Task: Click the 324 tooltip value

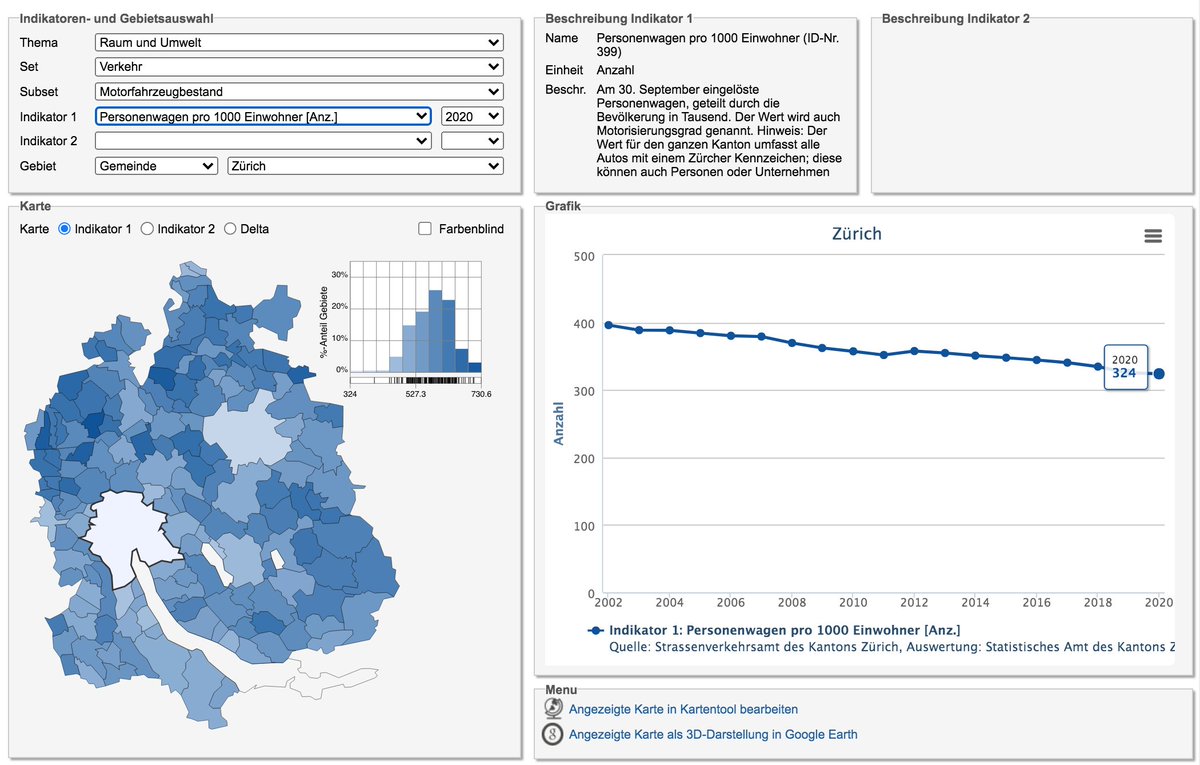Action: tap(1125, 373)
